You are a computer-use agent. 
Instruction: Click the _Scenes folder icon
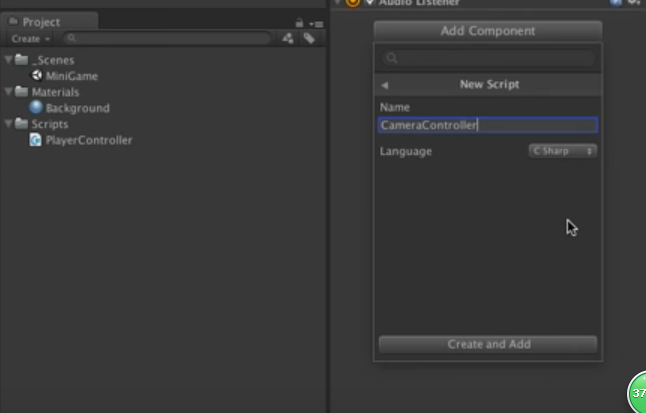click(21, 59)
